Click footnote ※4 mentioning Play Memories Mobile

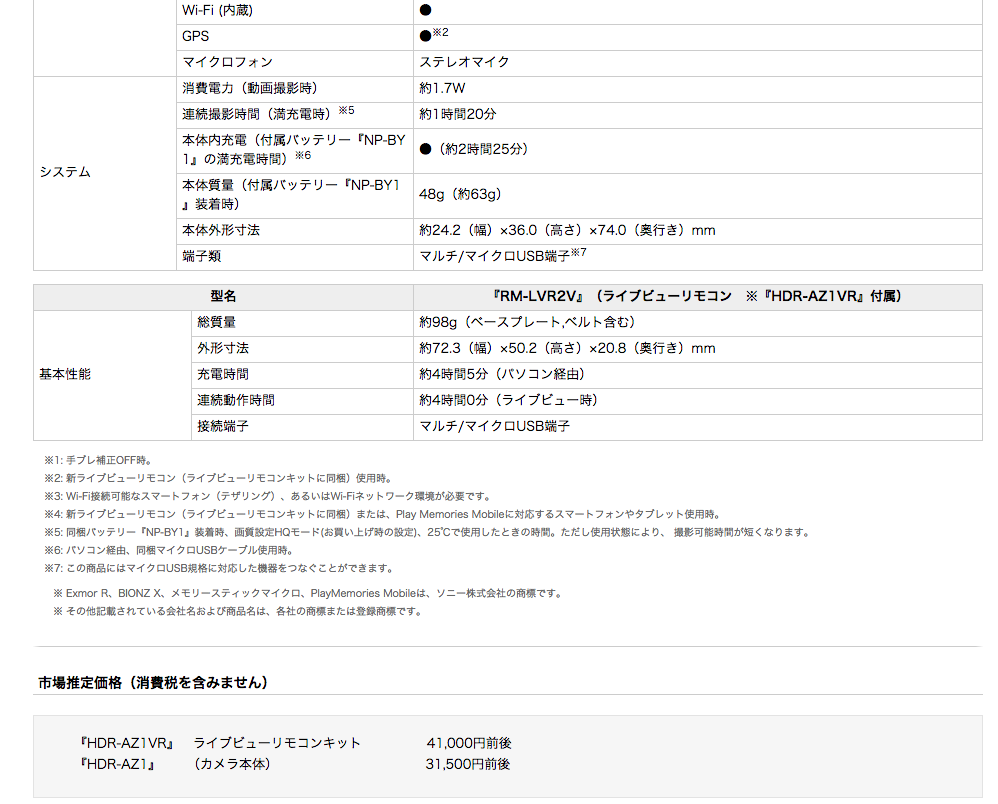point(383,514)
